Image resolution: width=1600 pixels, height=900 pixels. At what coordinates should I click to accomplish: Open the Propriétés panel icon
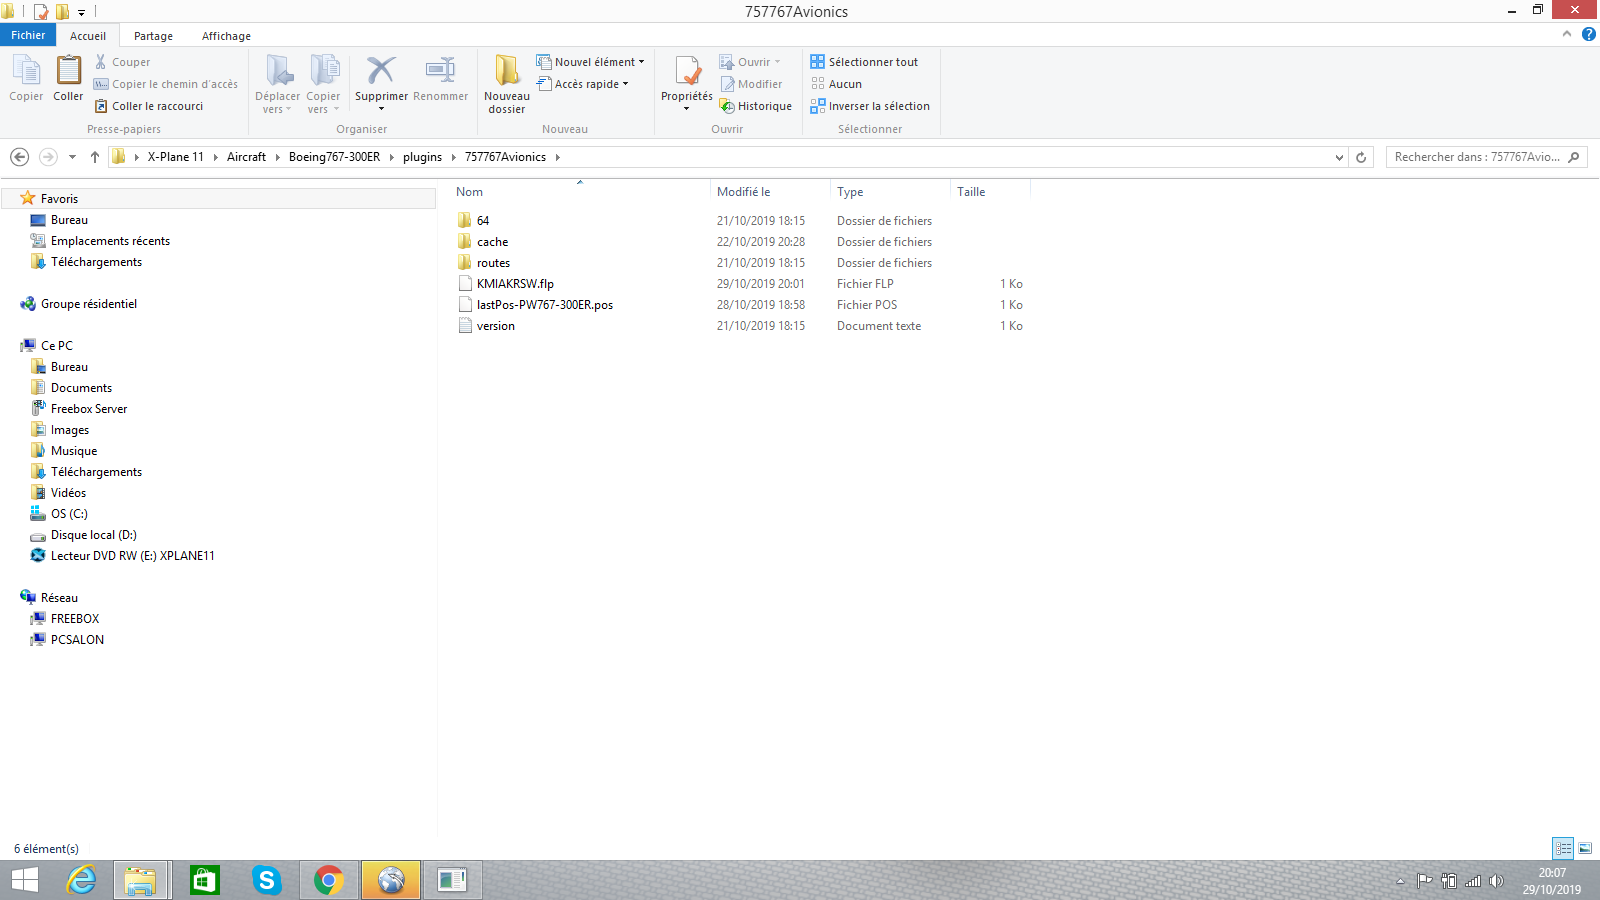point(687,82)
